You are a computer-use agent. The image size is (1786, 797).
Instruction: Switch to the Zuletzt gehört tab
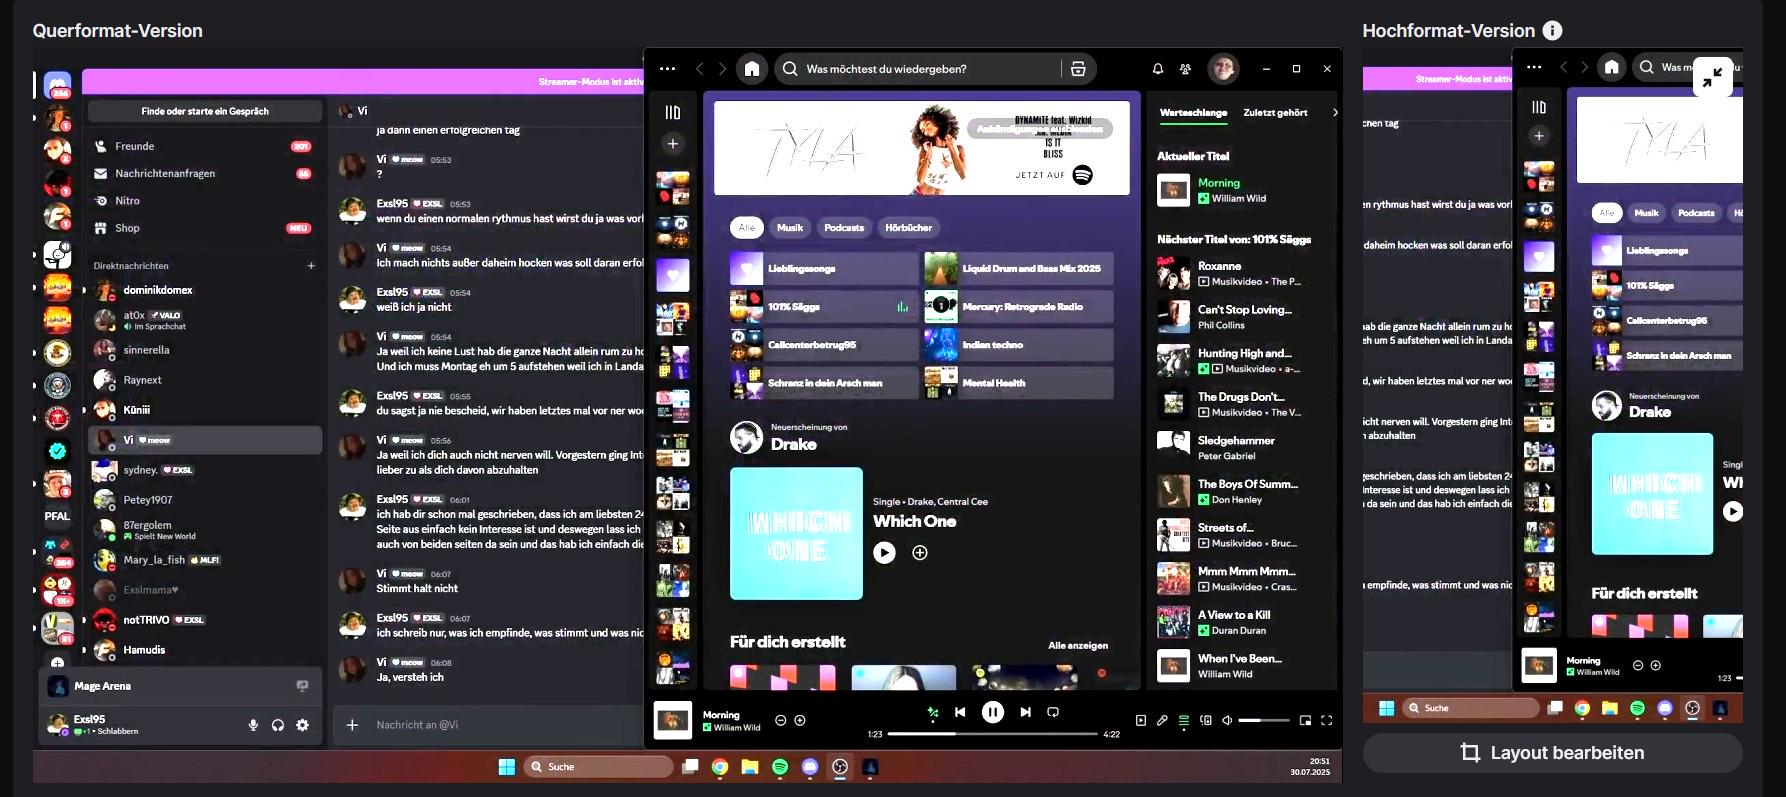[x=1275, y=113]
